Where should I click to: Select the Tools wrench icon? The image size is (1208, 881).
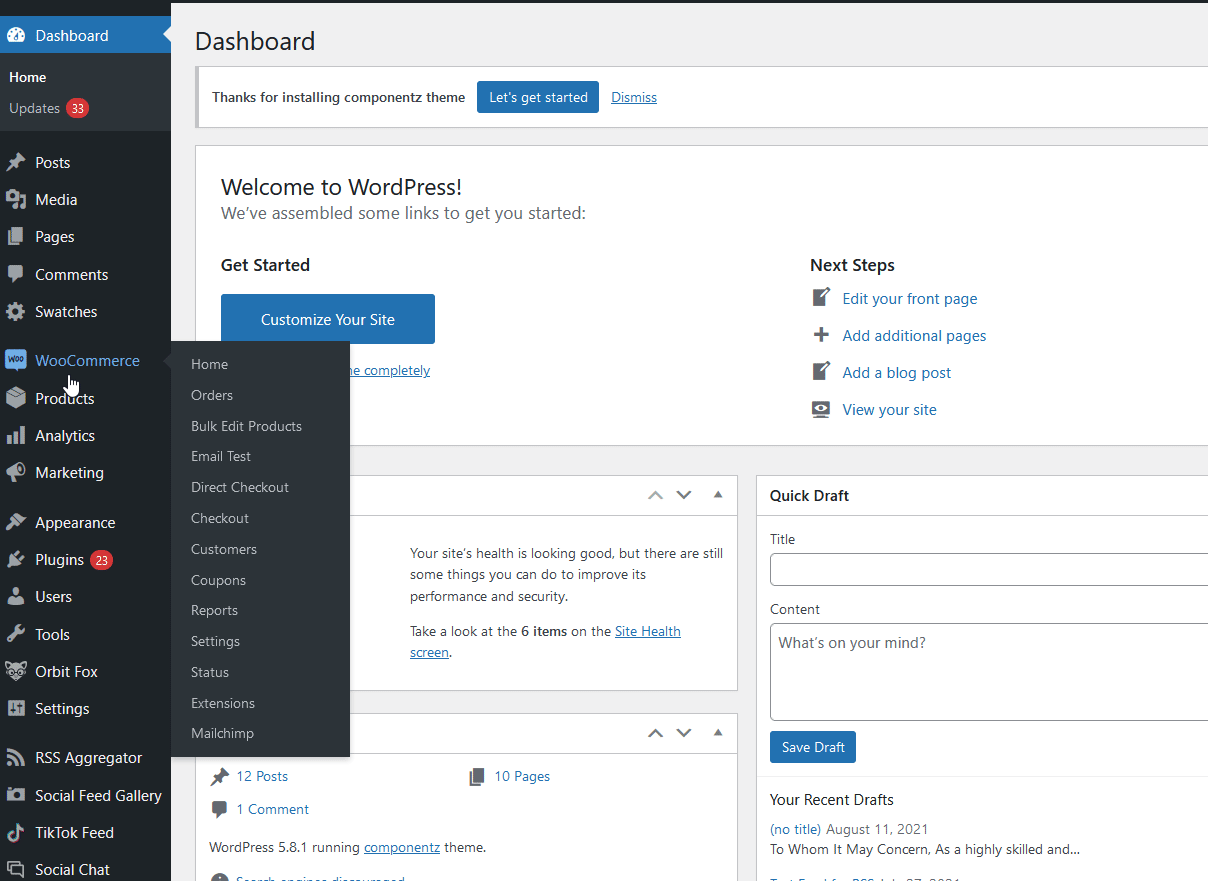[18, 634]
